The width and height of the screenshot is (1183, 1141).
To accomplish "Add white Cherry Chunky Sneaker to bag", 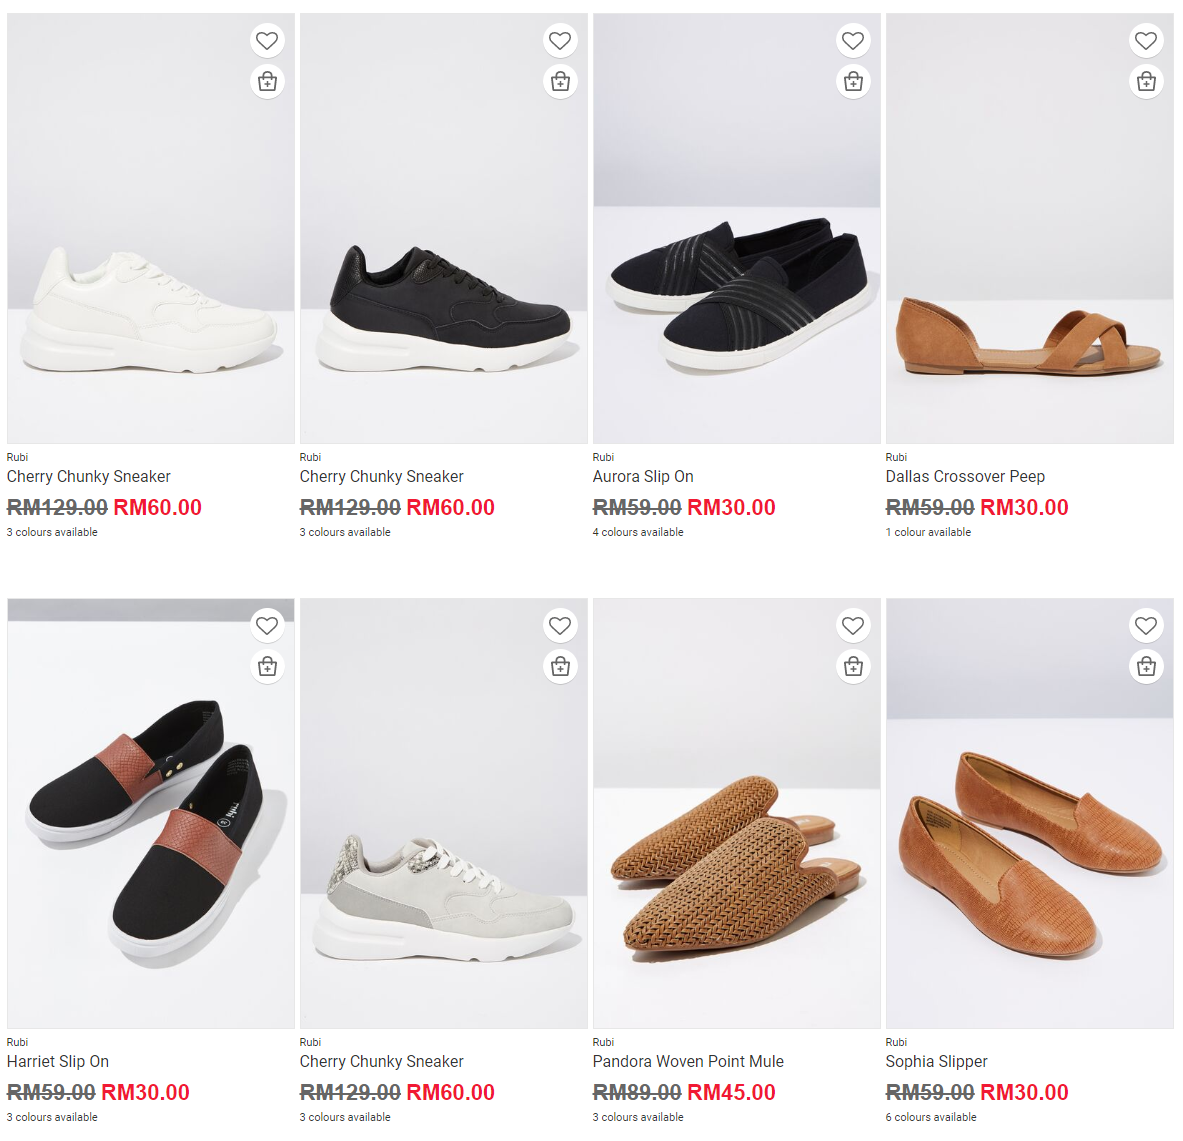I will (267, 82).
